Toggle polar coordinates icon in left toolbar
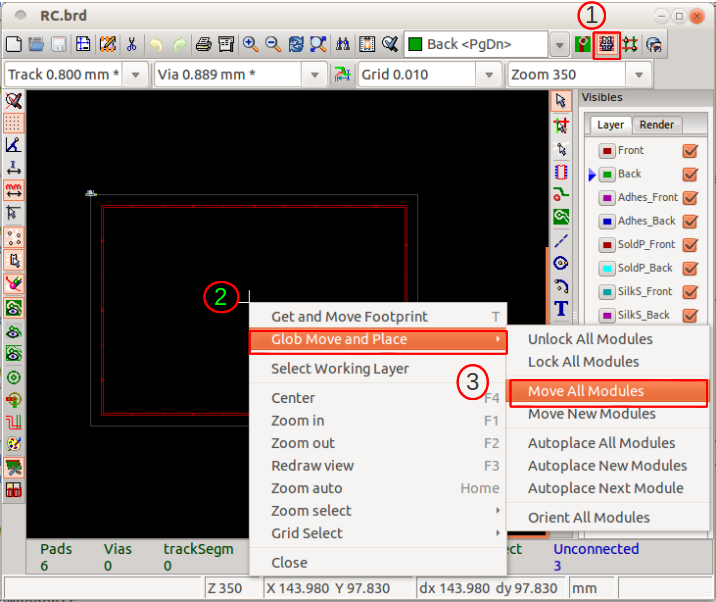Screen dimensions: 716x602 coord(13,145)
